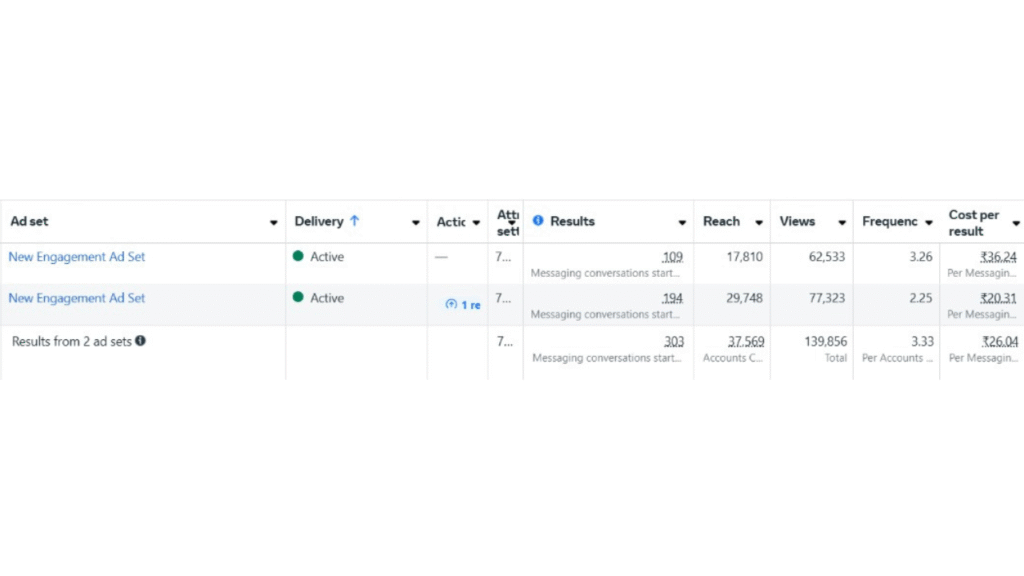Viewport: 1024px width, 576px height.
Task: Click the recommendation icon in second row
Action: [451, 304]
